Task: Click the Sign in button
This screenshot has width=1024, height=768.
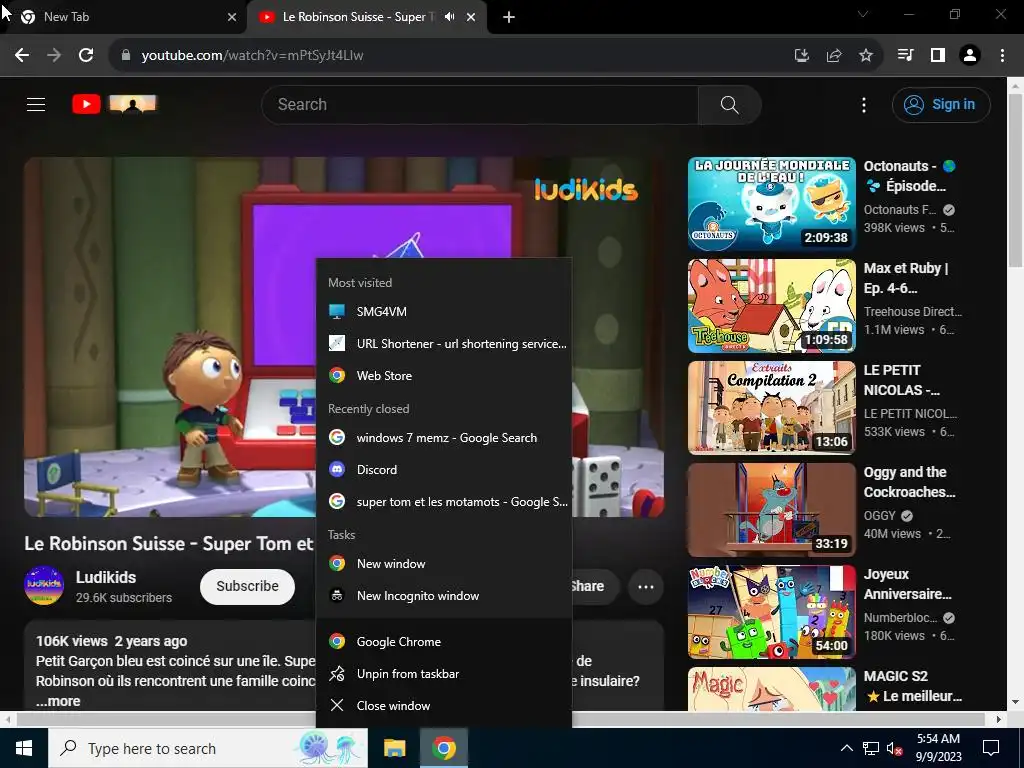Action: click(941, 104)
